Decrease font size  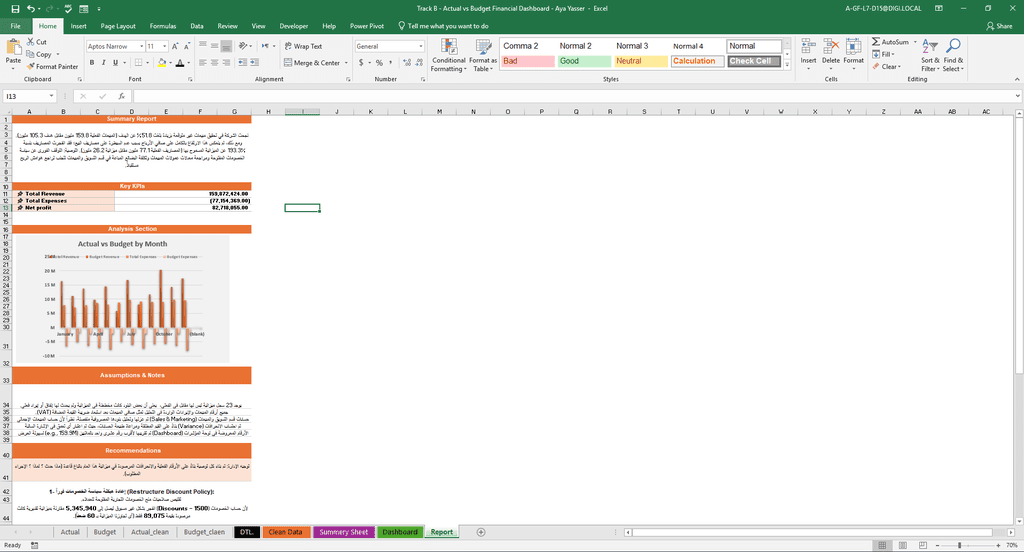point(187,46)
